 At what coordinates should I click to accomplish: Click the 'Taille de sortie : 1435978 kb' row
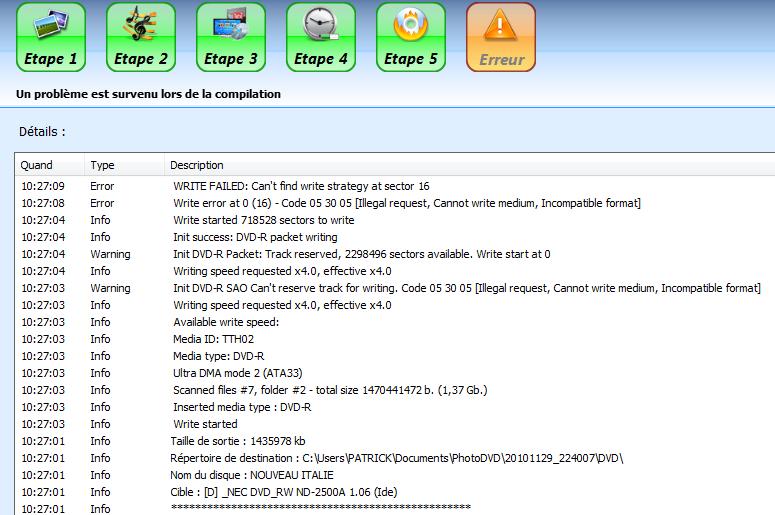[252, 441]
